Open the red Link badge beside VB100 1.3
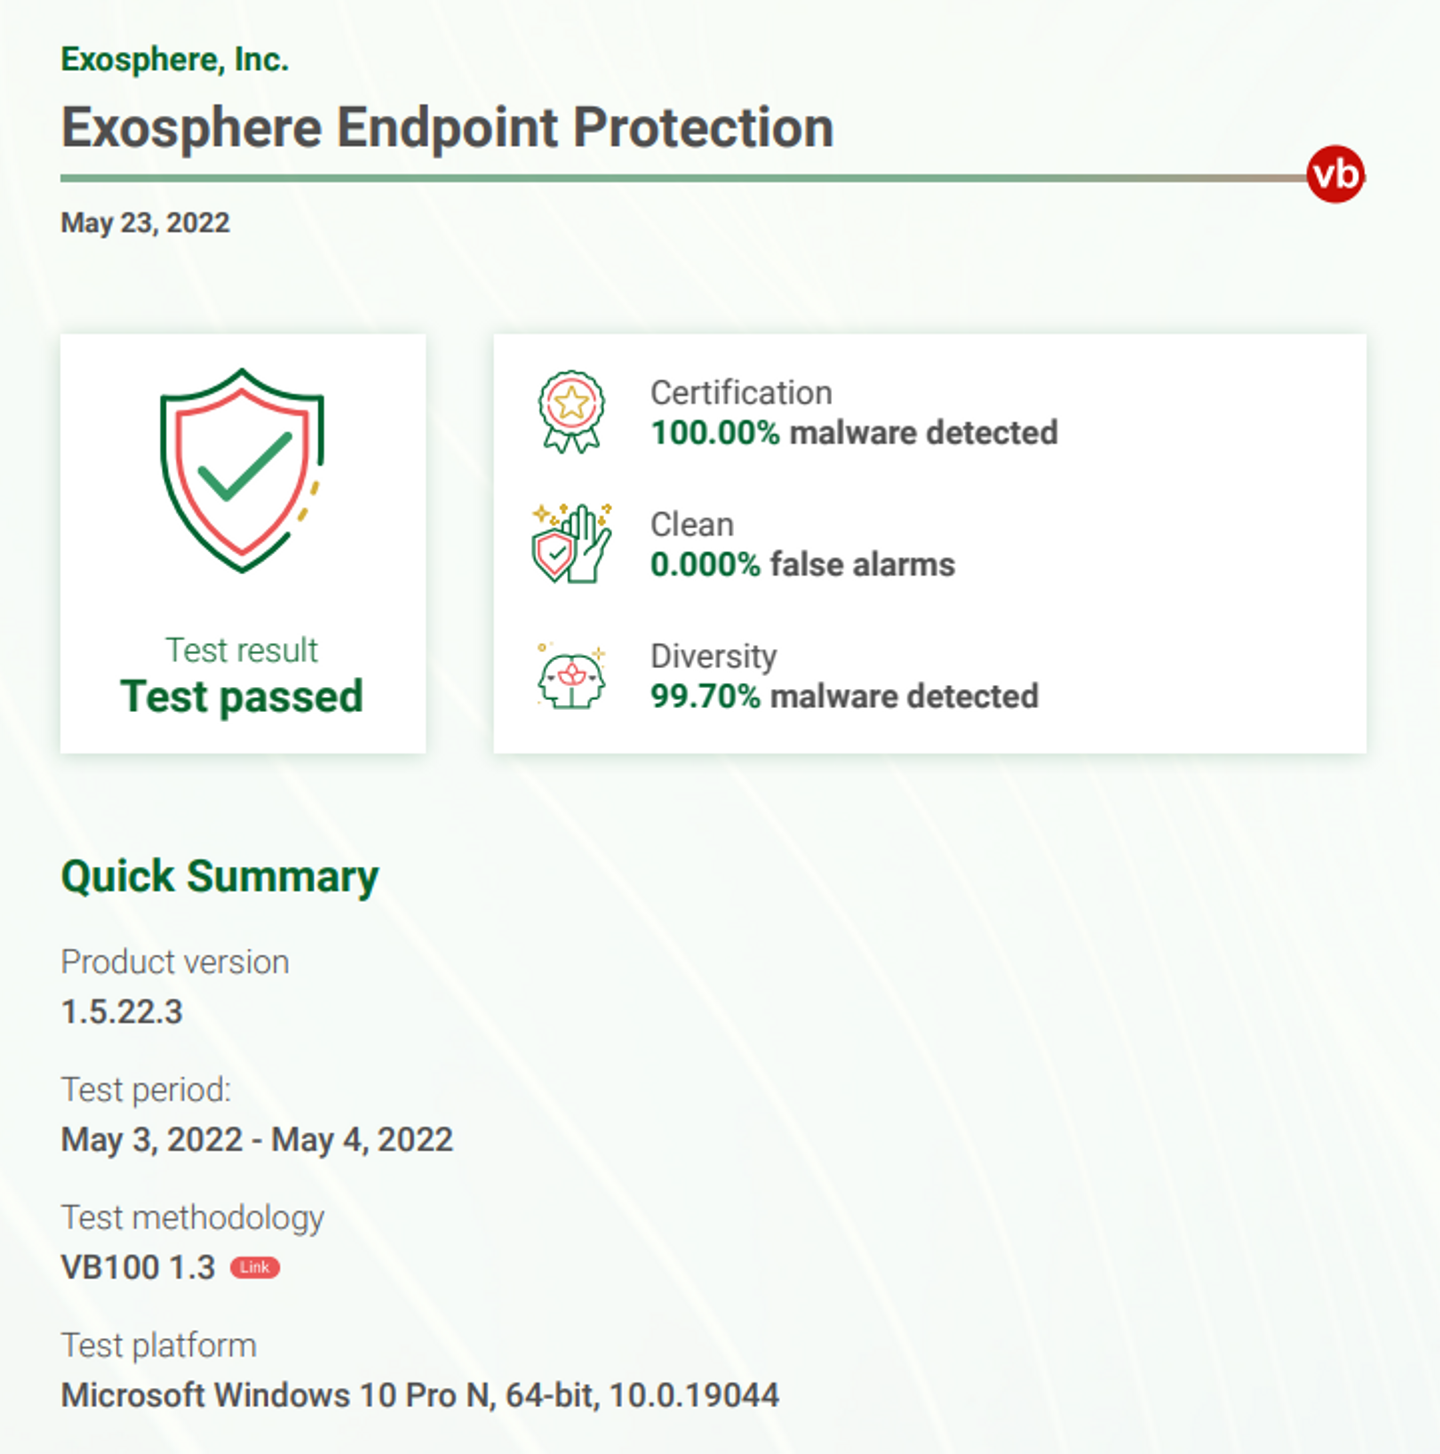 tap(255, 1267)
